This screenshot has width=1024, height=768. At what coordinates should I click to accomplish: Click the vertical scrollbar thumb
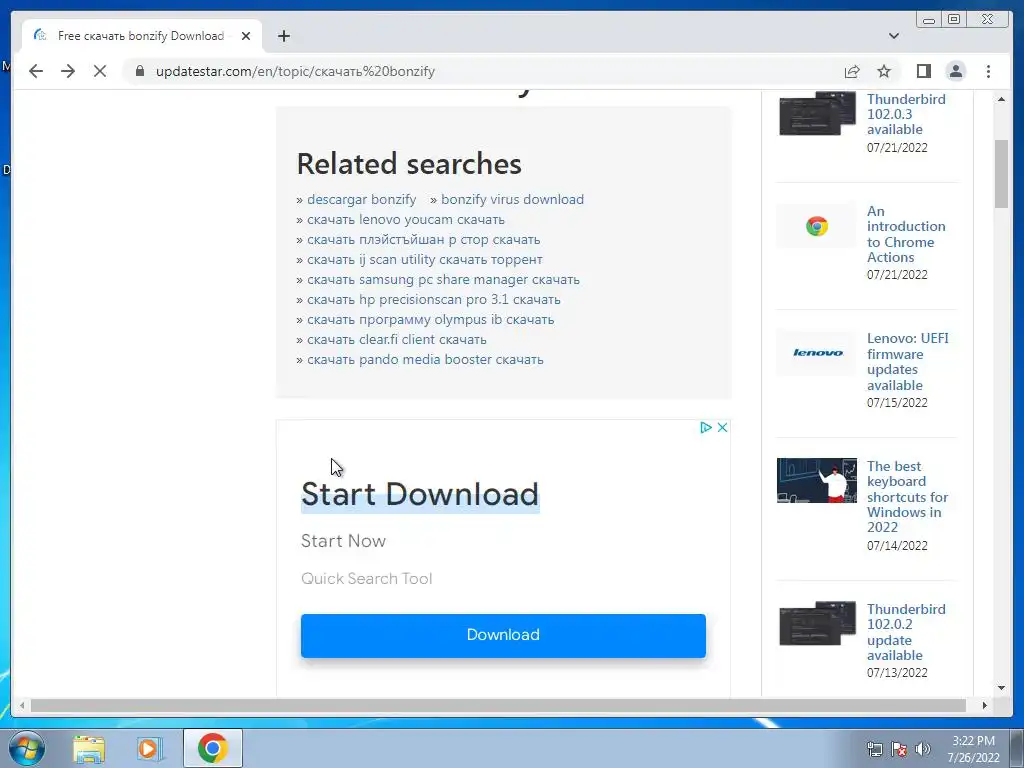pyautogui.click(x=1001, y=174)
